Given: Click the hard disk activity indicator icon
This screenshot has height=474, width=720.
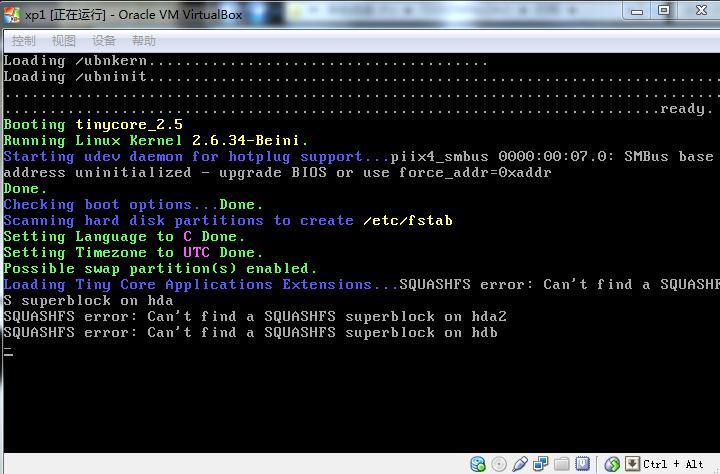Looking at the screenshot, I should point(478,464).
